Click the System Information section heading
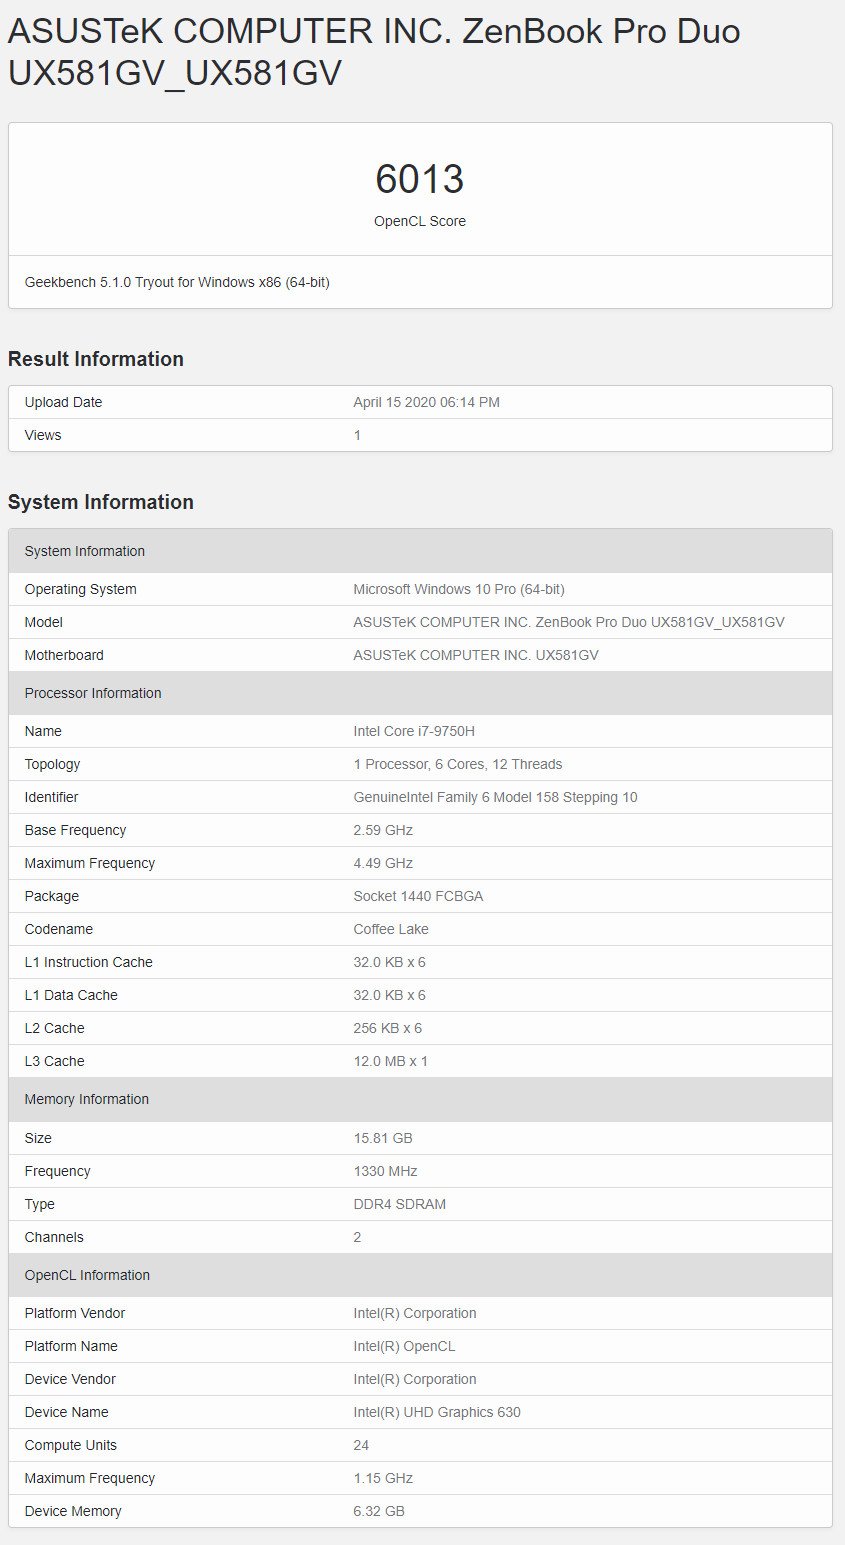The width and height of the screenshot is (845, 1545). [101, 502]
